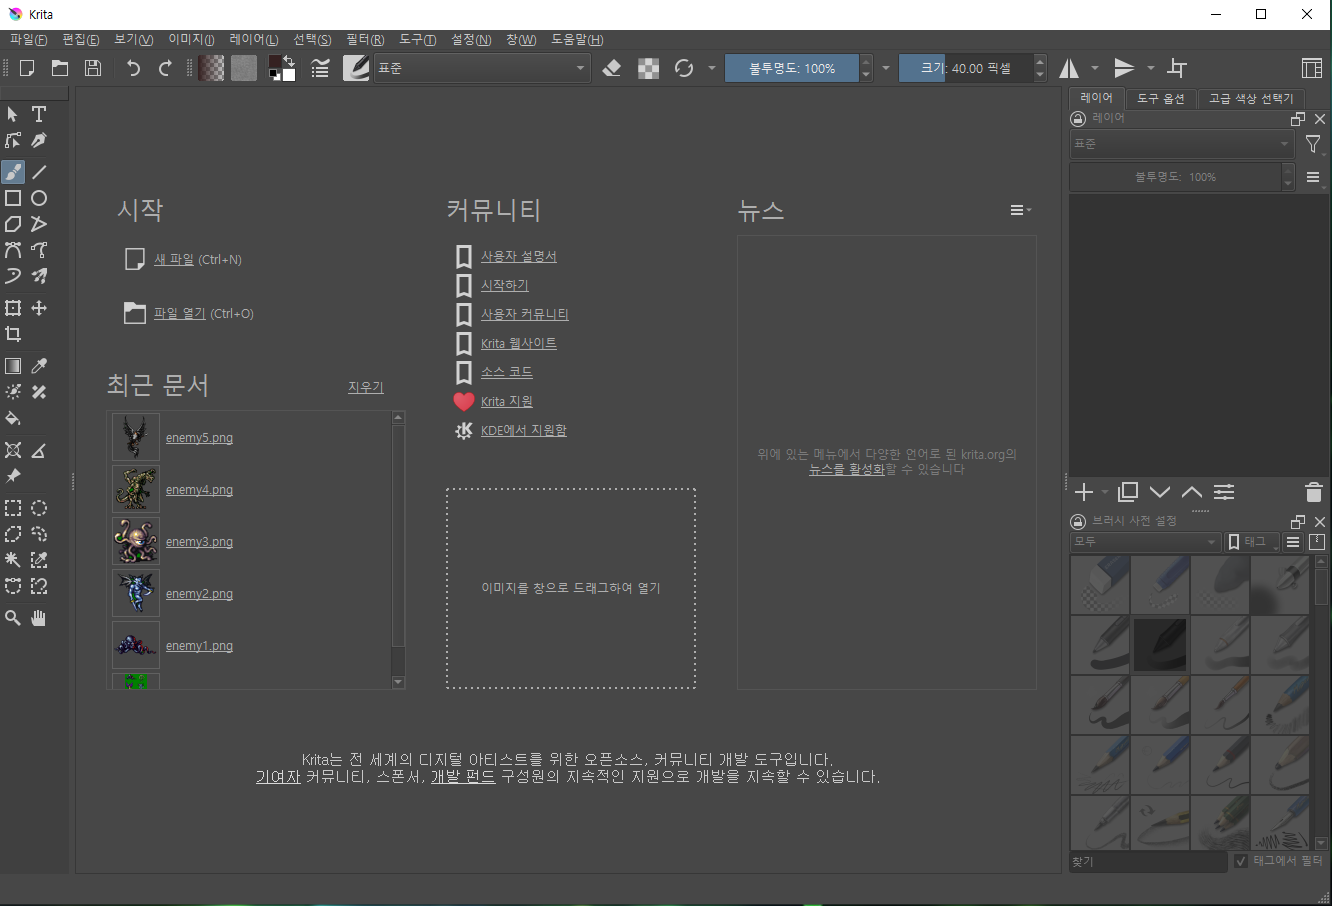Toggle the 태그에서 필터 checkbox

[1241, 861]
